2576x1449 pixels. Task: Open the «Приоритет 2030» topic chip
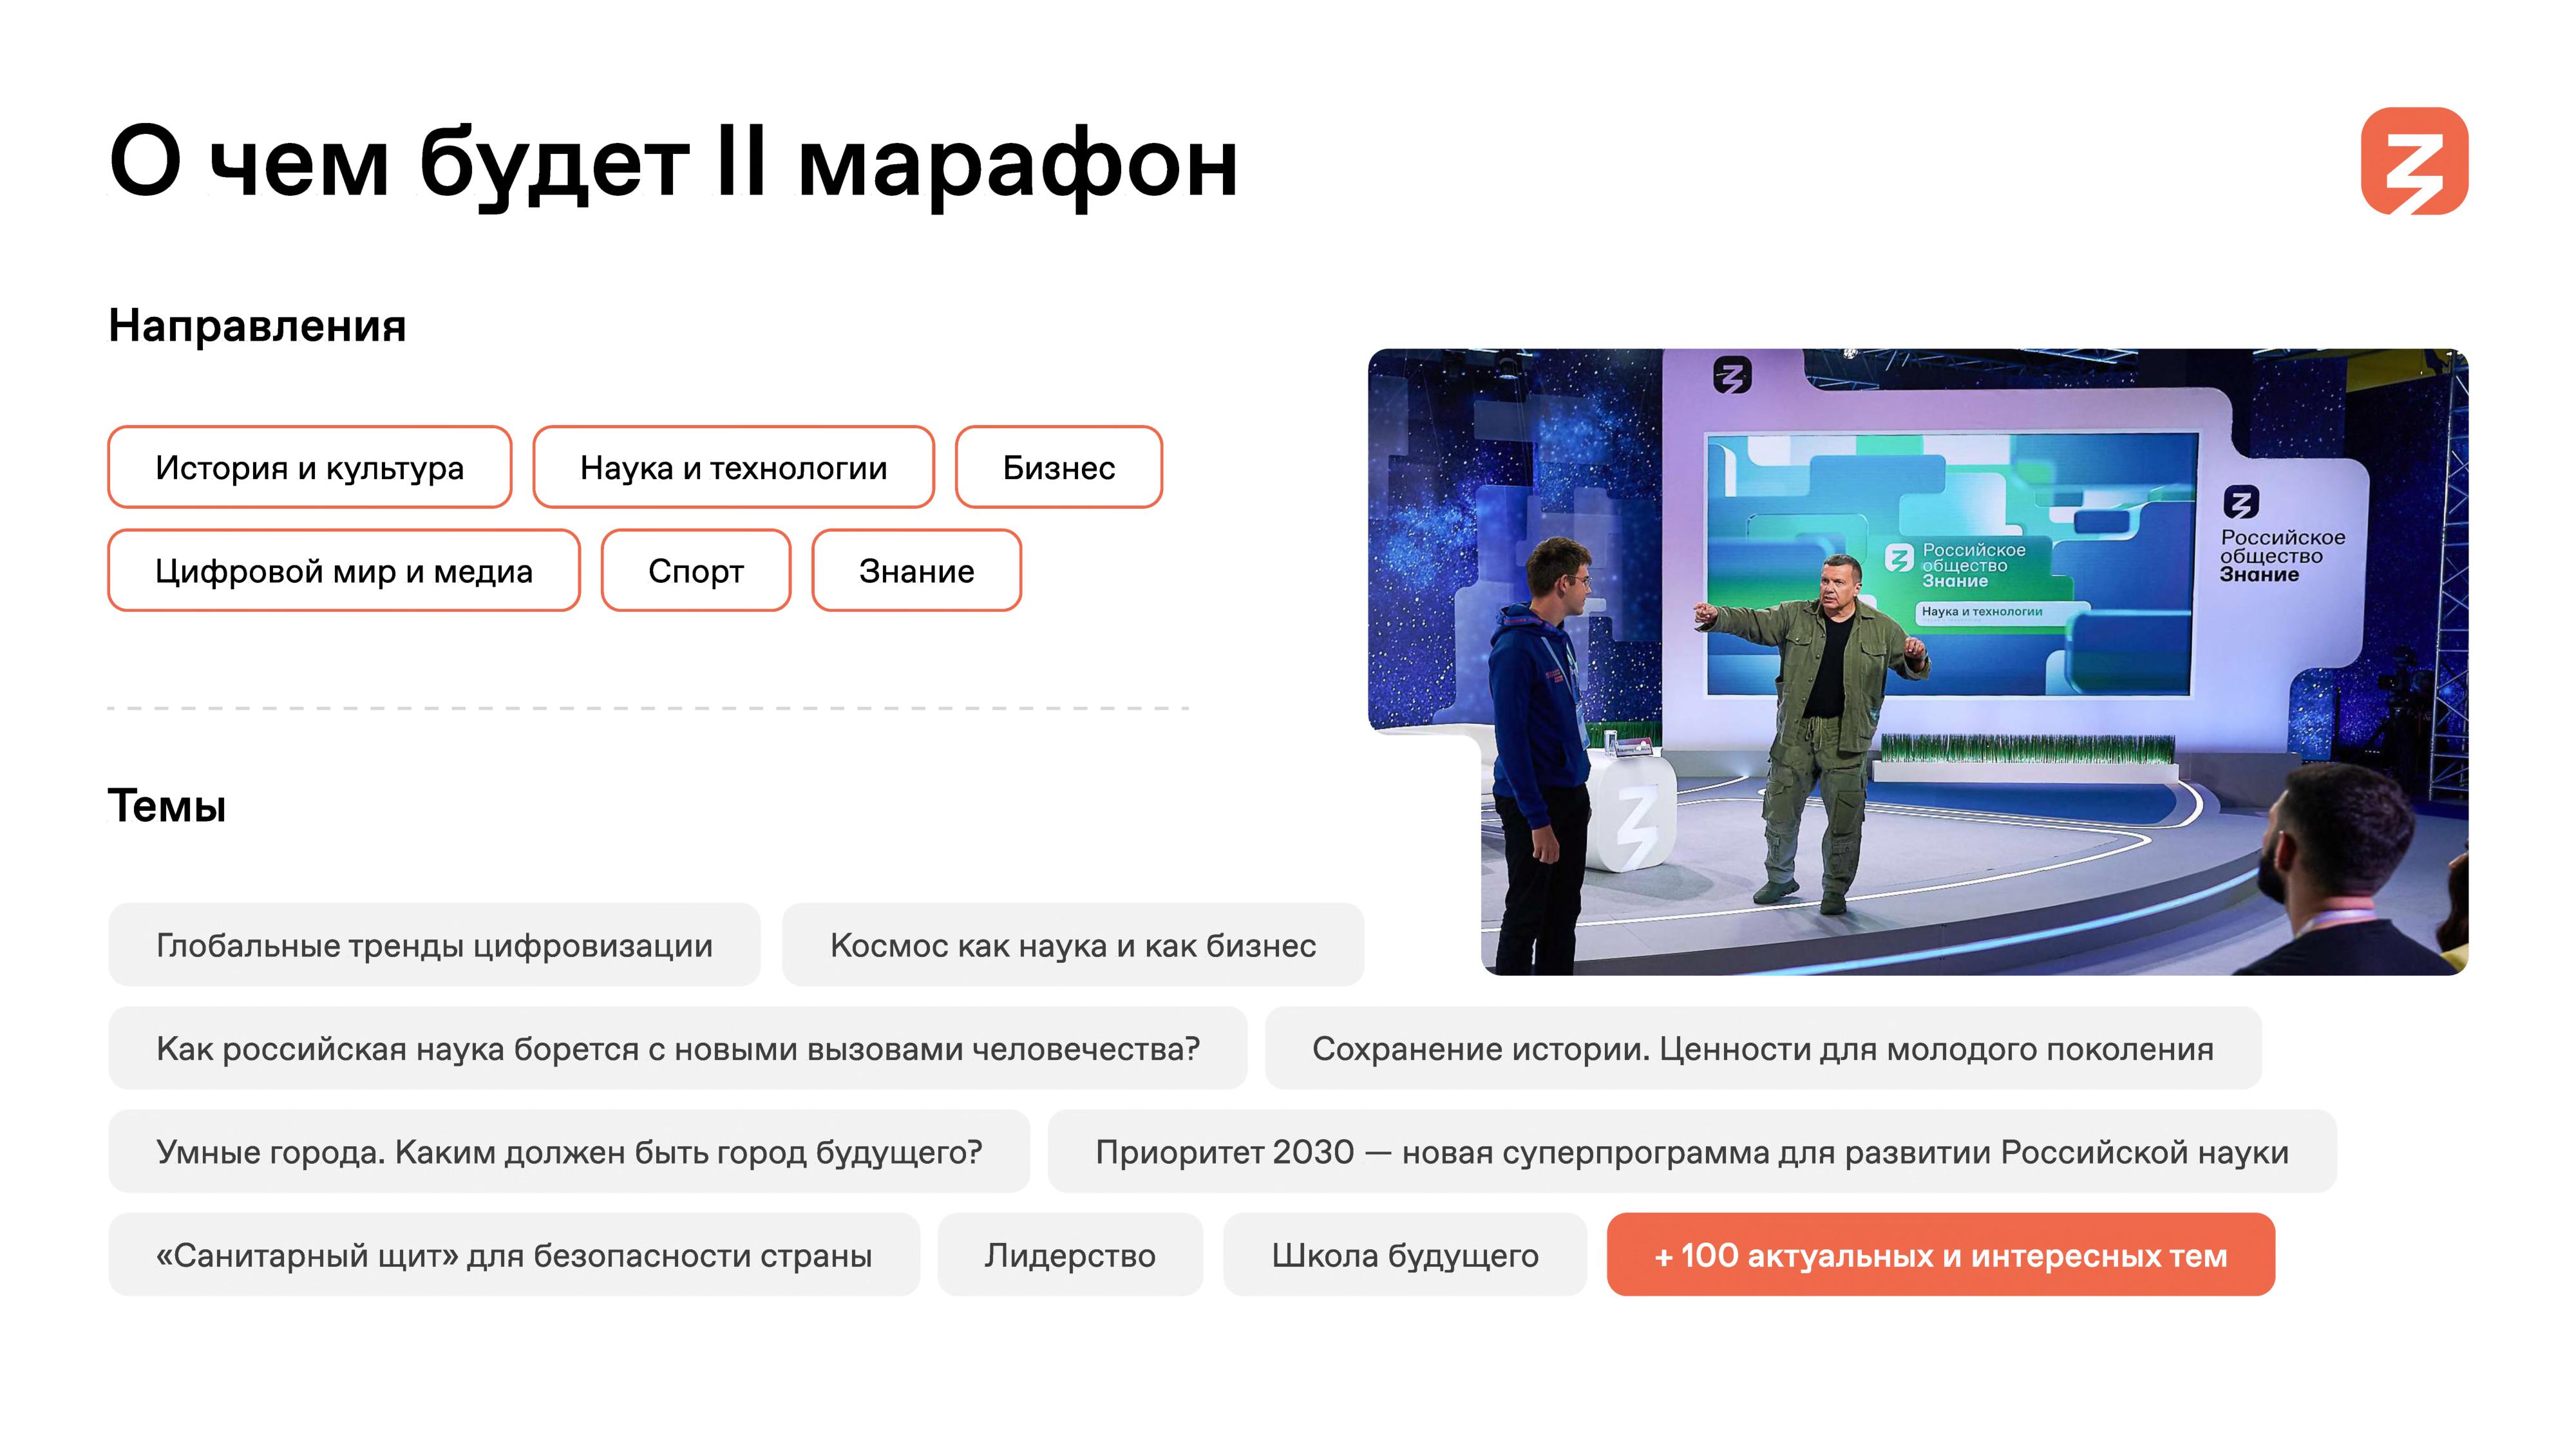pyautogui.click(x=1691, y=1151)
